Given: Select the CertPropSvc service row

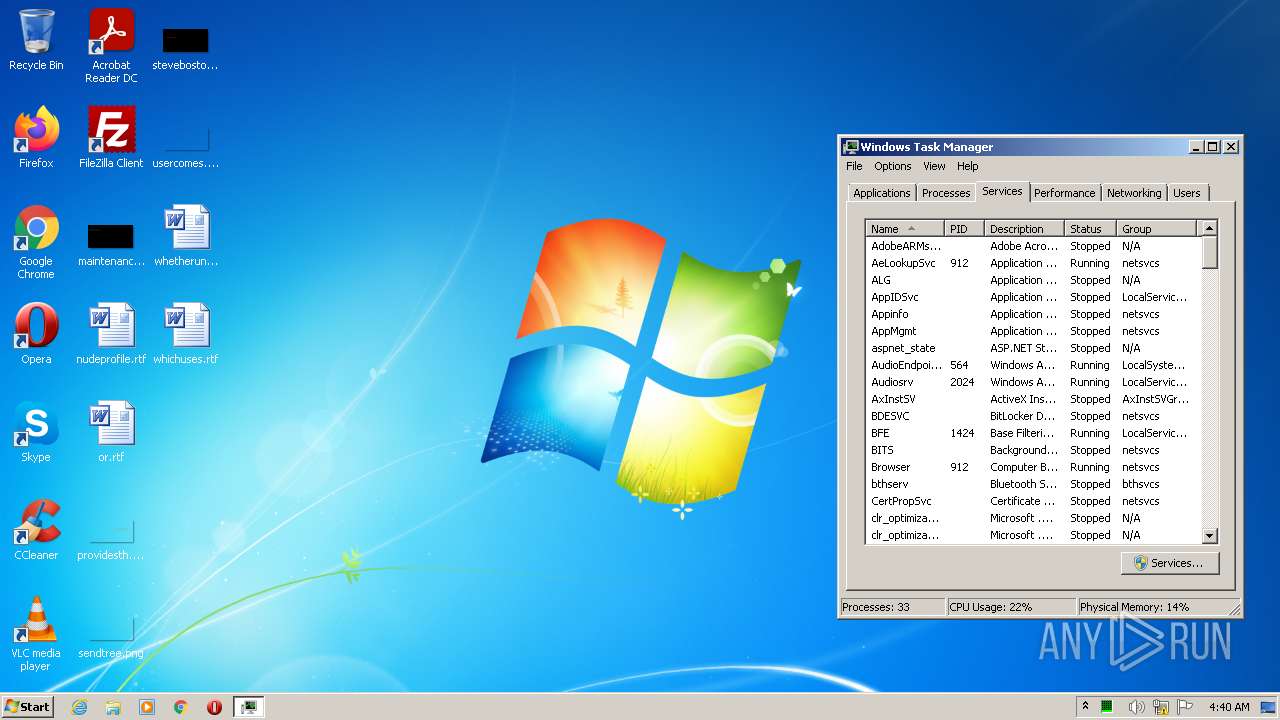Looking at the screenshot, I should [1032, 501].
